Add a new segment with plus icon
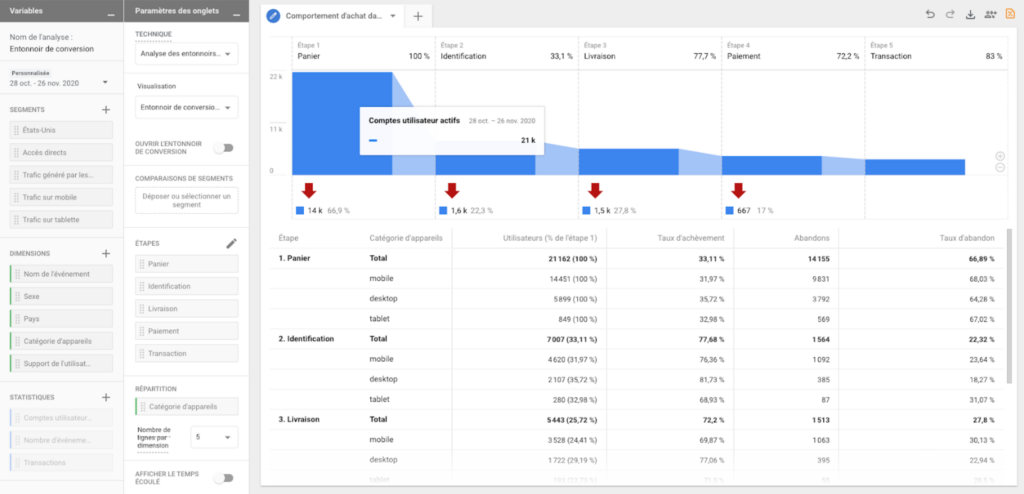 pyautogui.click(x=106, y=110)
